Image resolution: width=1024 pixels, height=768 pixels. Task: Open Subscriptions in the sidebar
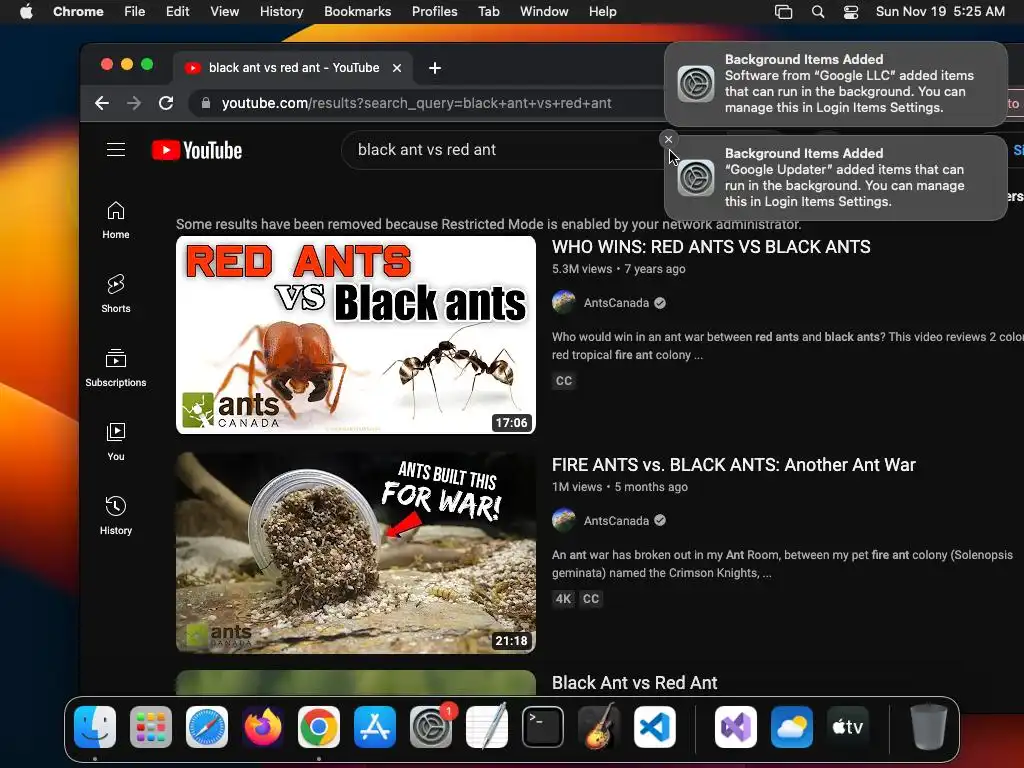click(116, 368)
